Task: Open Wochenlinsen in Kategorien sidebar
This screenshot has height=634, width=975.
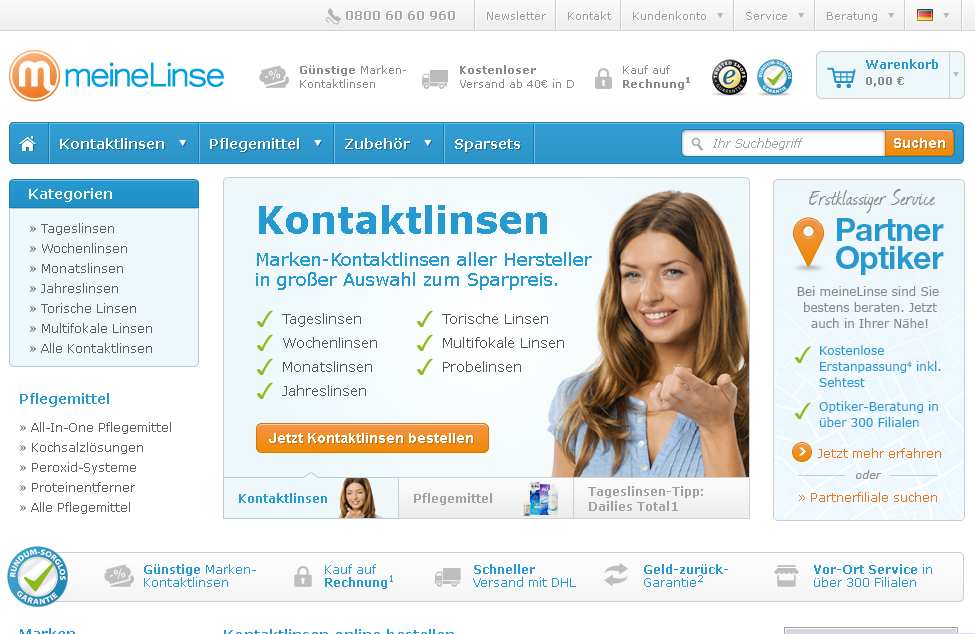Action: tap(84, 248)
